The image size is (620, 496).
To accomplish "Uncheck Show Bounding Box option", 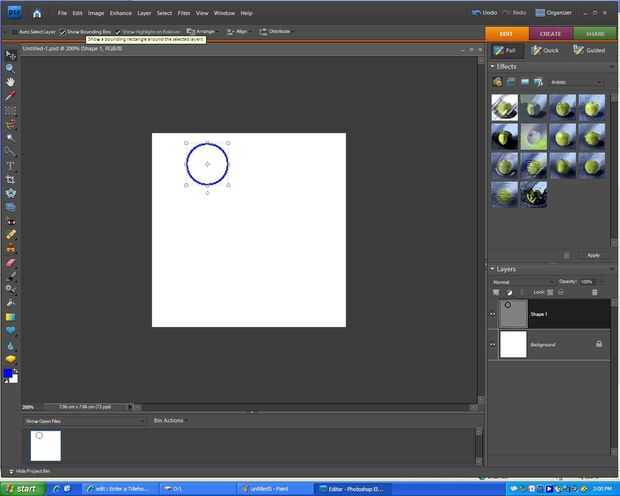I will pyautogui.click(x=62, y=32).
